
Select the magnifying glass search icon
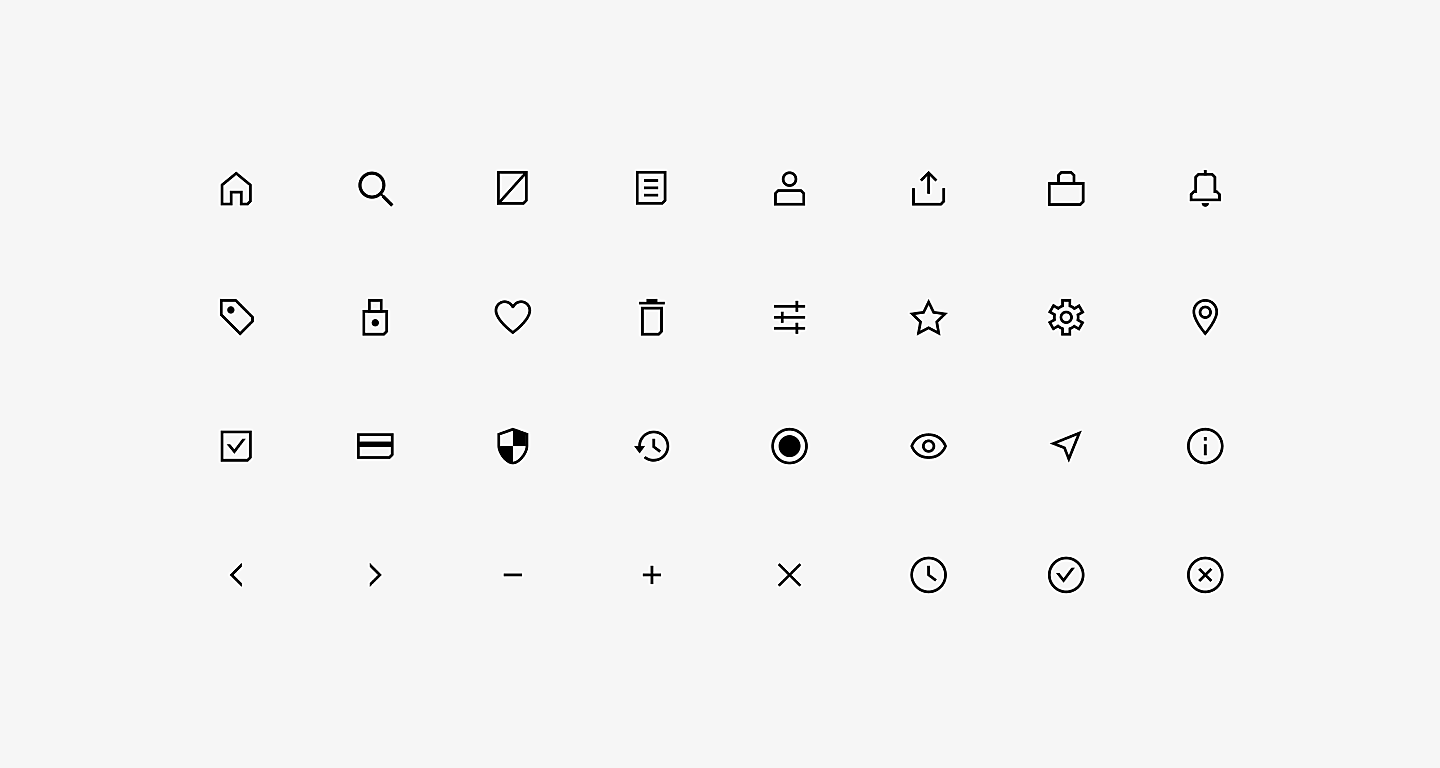tap(375, 188)
